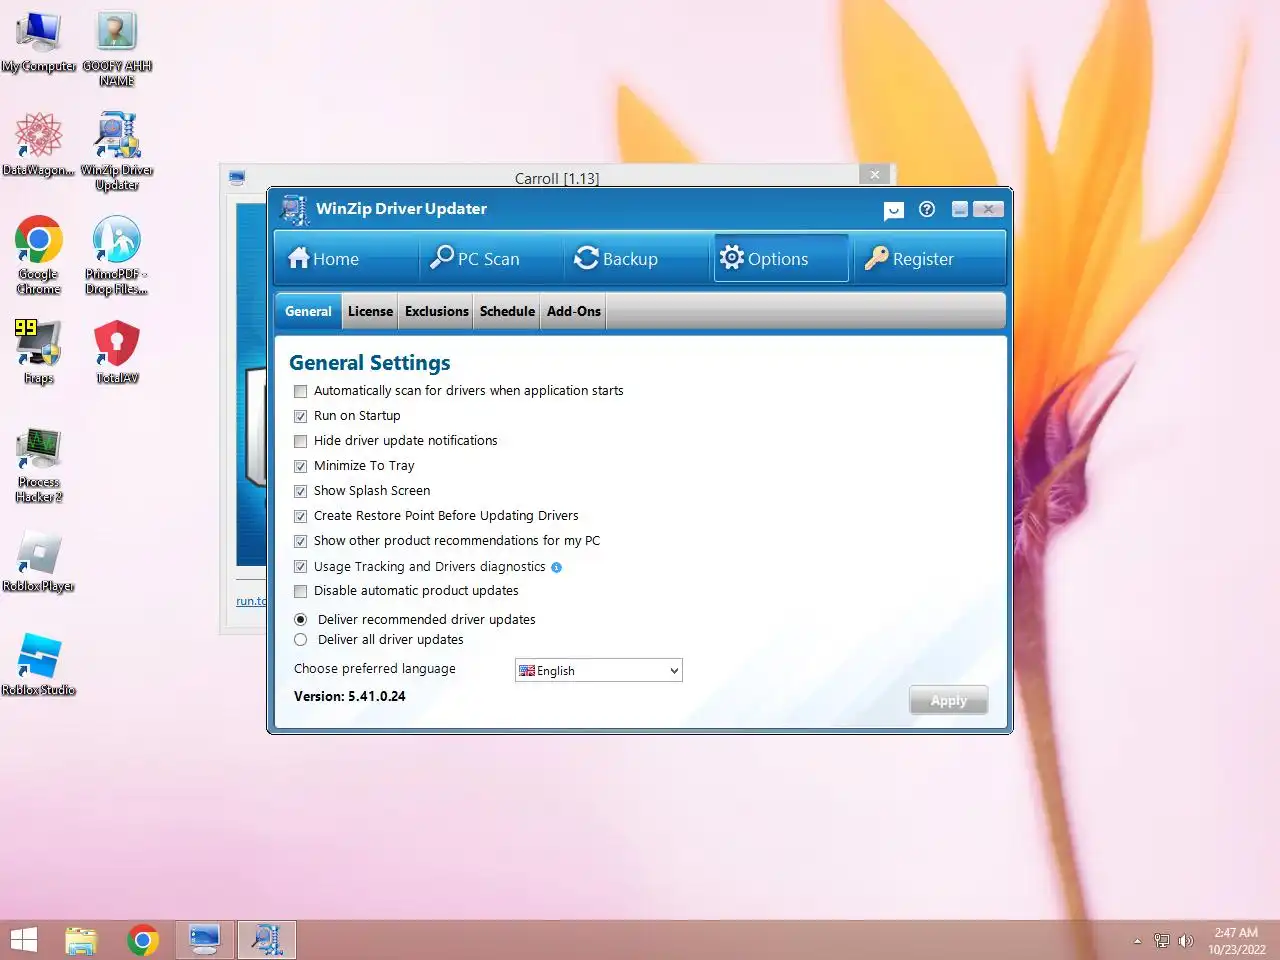Open the feedback speech bubble icon
The image size is (1280, 960).
coord(894,210)
